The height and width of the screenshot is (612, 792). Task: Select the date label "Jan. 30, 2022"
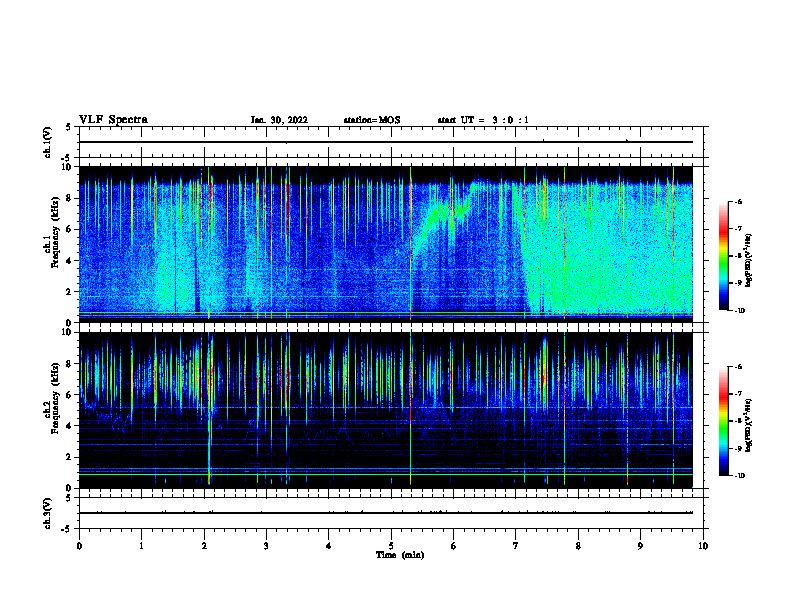tap(279, 120)
